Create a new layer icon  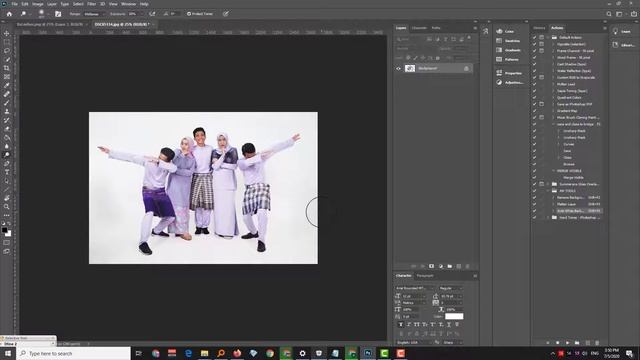(459, 266)
